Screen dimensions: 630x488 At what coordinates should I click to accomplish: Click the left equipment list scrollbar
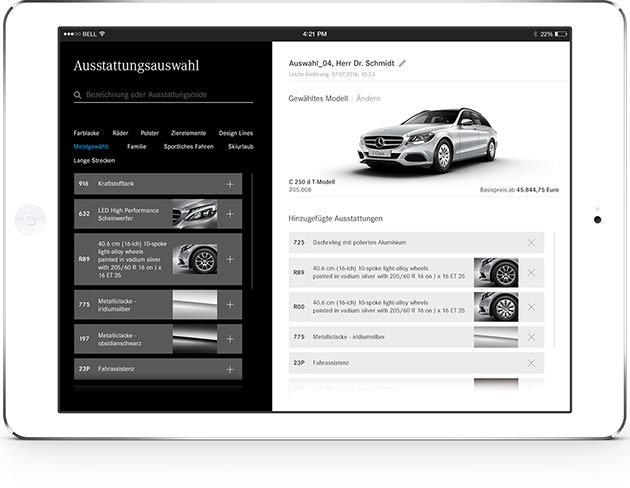click(252, 231)
